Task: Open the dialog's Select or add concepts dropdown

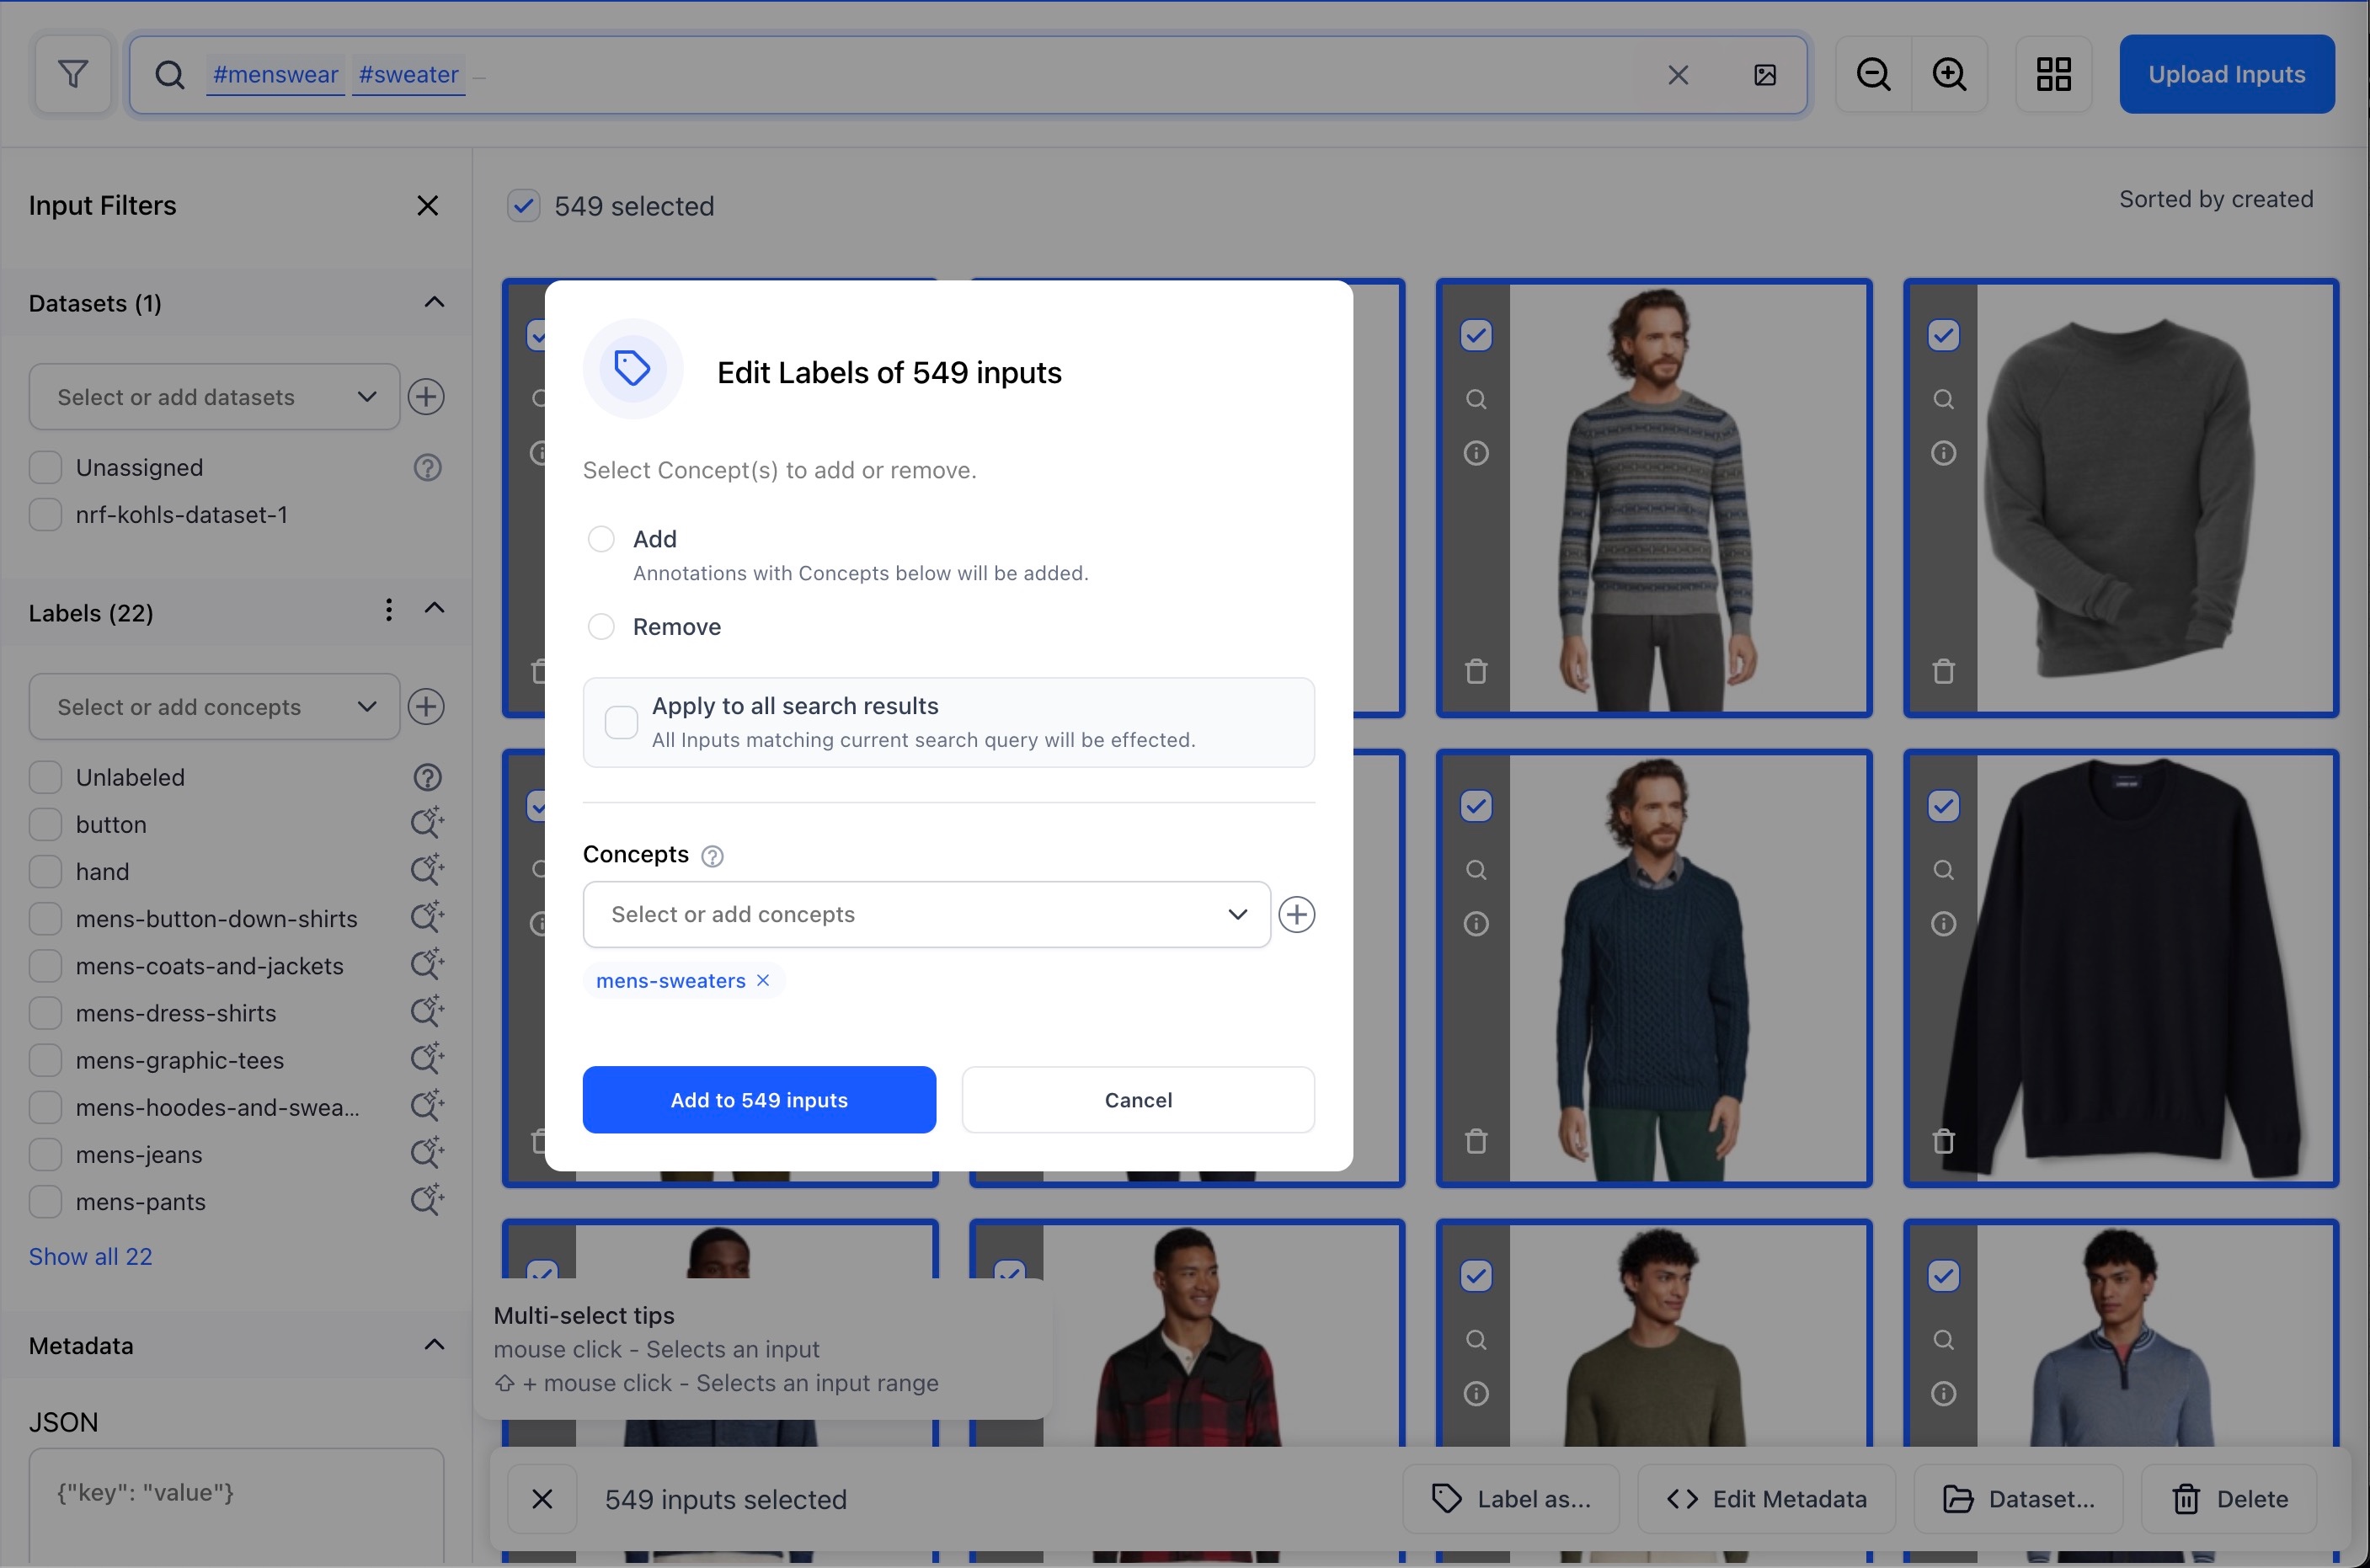Action: 926,915
